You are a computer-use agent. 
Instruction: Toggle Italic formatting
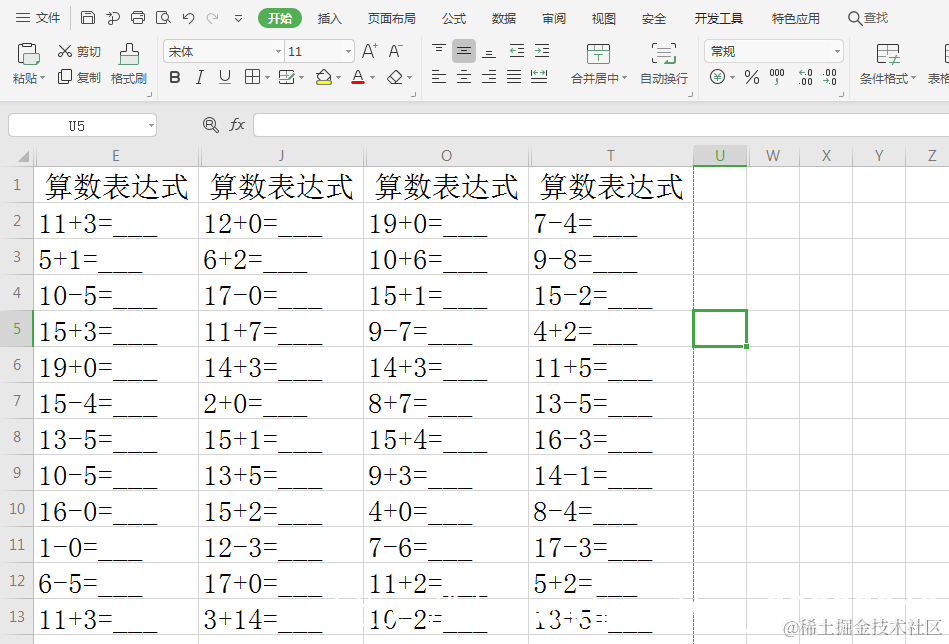[199, 77]
